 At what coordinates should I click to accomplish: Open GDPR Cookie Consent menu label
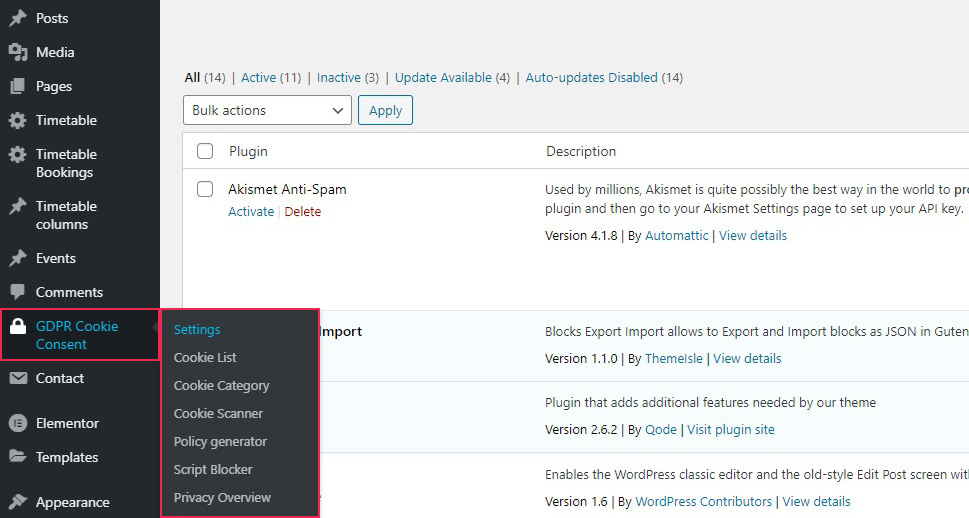coord(77,335)
